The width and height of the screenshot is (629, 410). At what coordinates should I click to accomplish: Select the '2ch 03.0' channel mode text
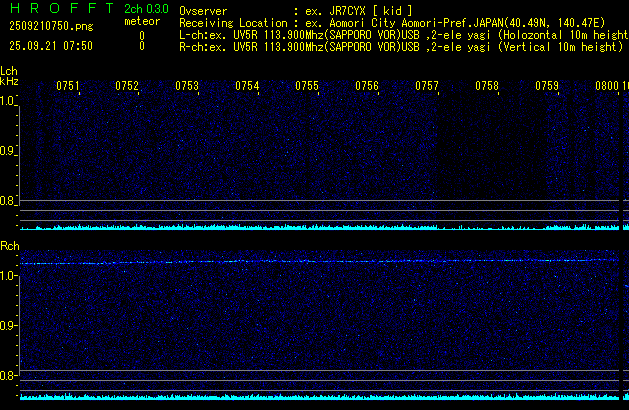pos(145,9)
